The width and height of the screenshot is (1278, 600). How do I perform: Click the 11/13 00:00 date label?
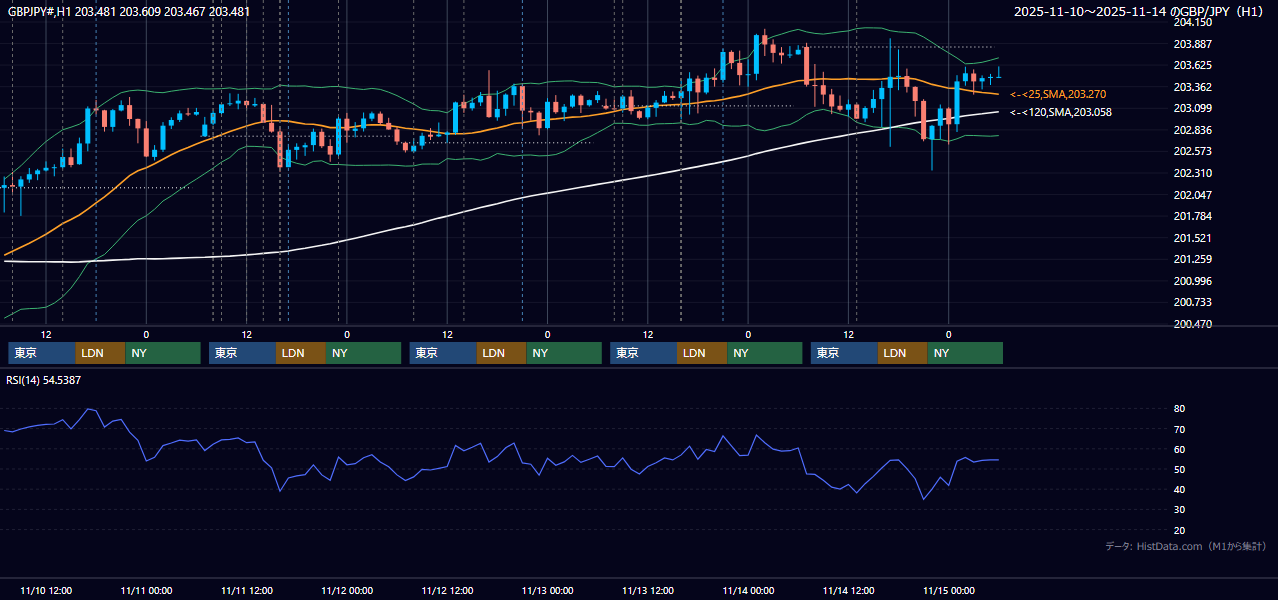point(547,590)
